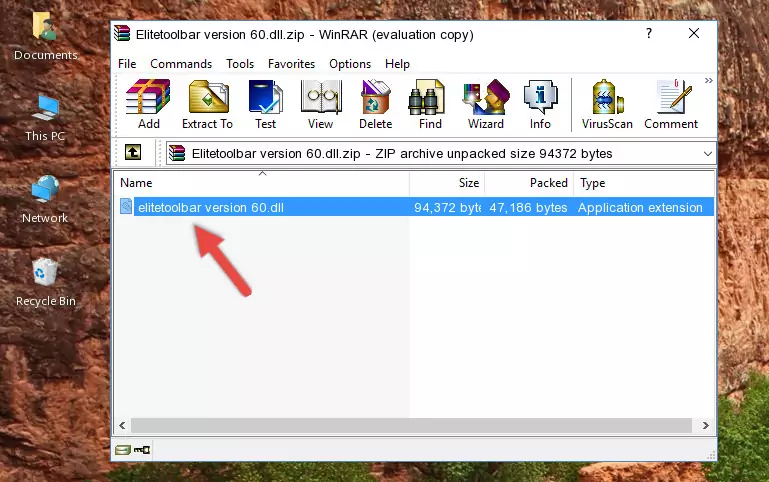
Task: Launch the Wizard tool
Action: 486,104
